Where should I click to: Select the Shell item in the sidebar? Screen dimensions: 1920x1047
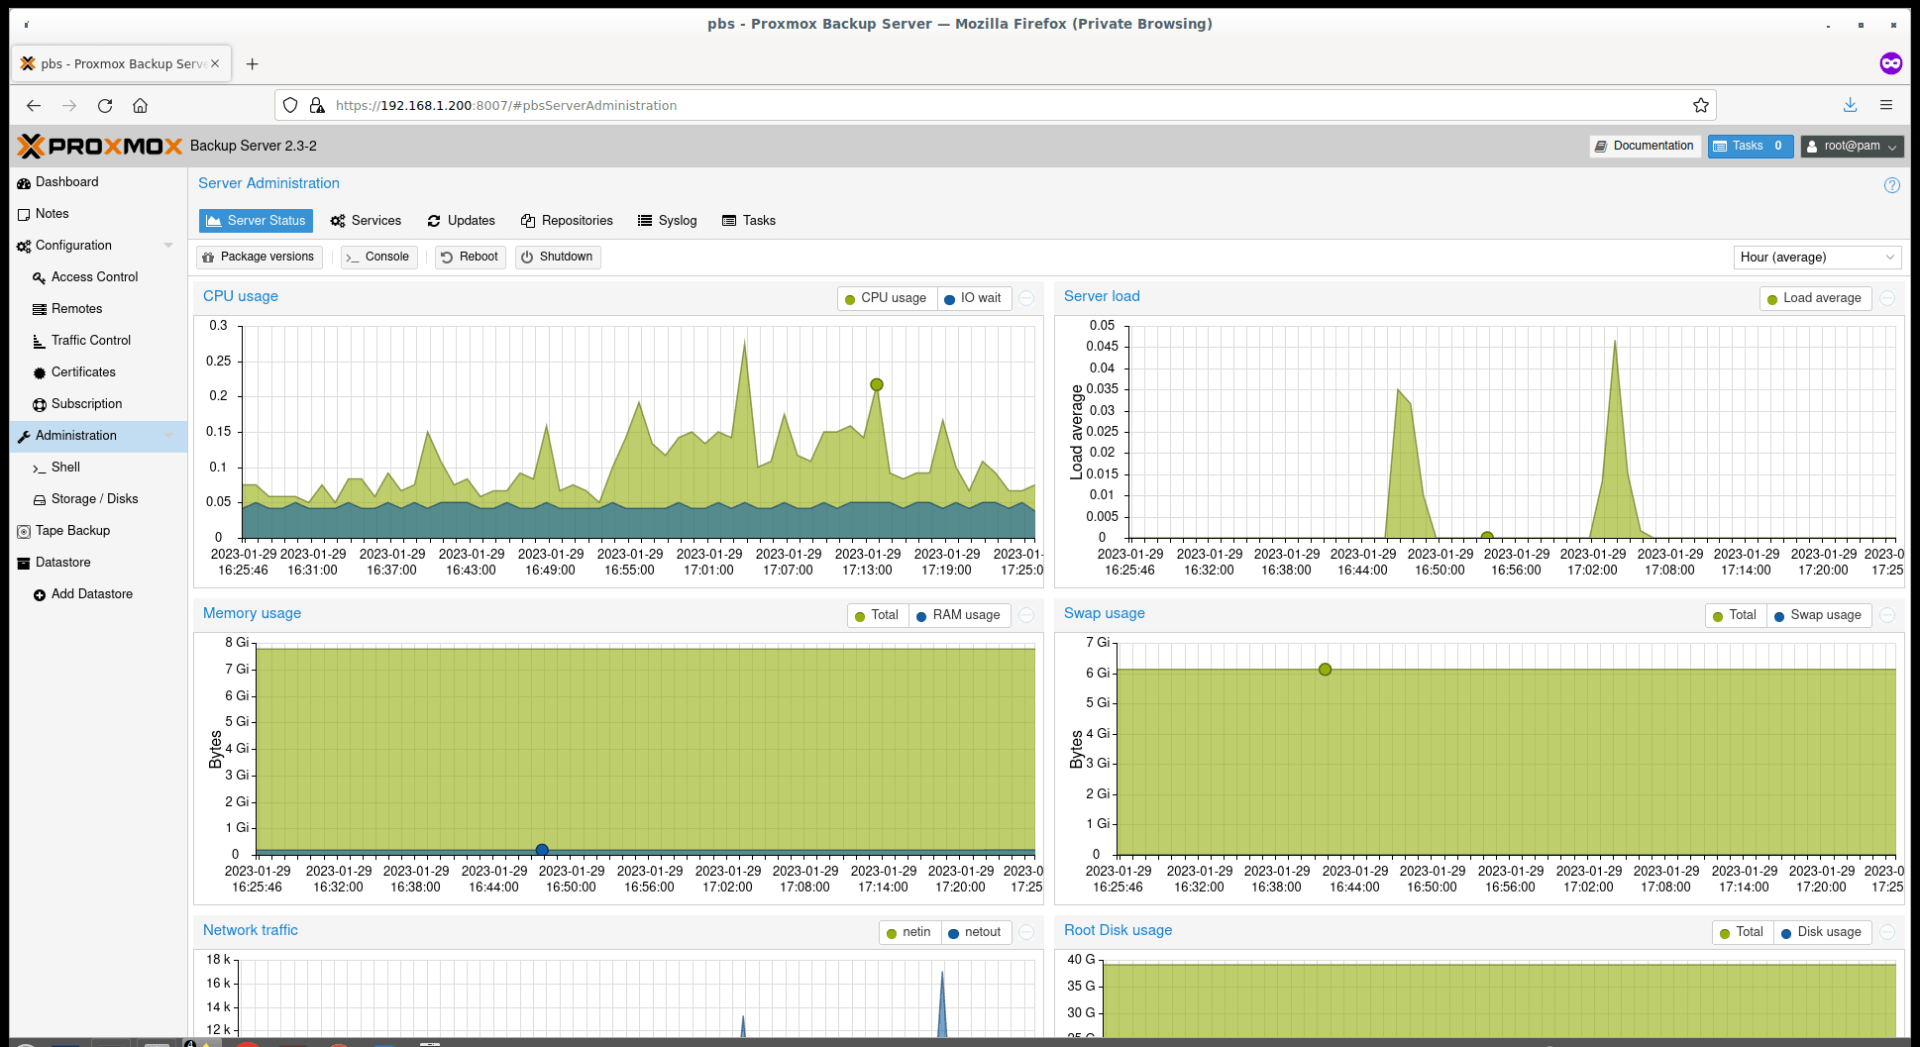click(x=66, y=467)
